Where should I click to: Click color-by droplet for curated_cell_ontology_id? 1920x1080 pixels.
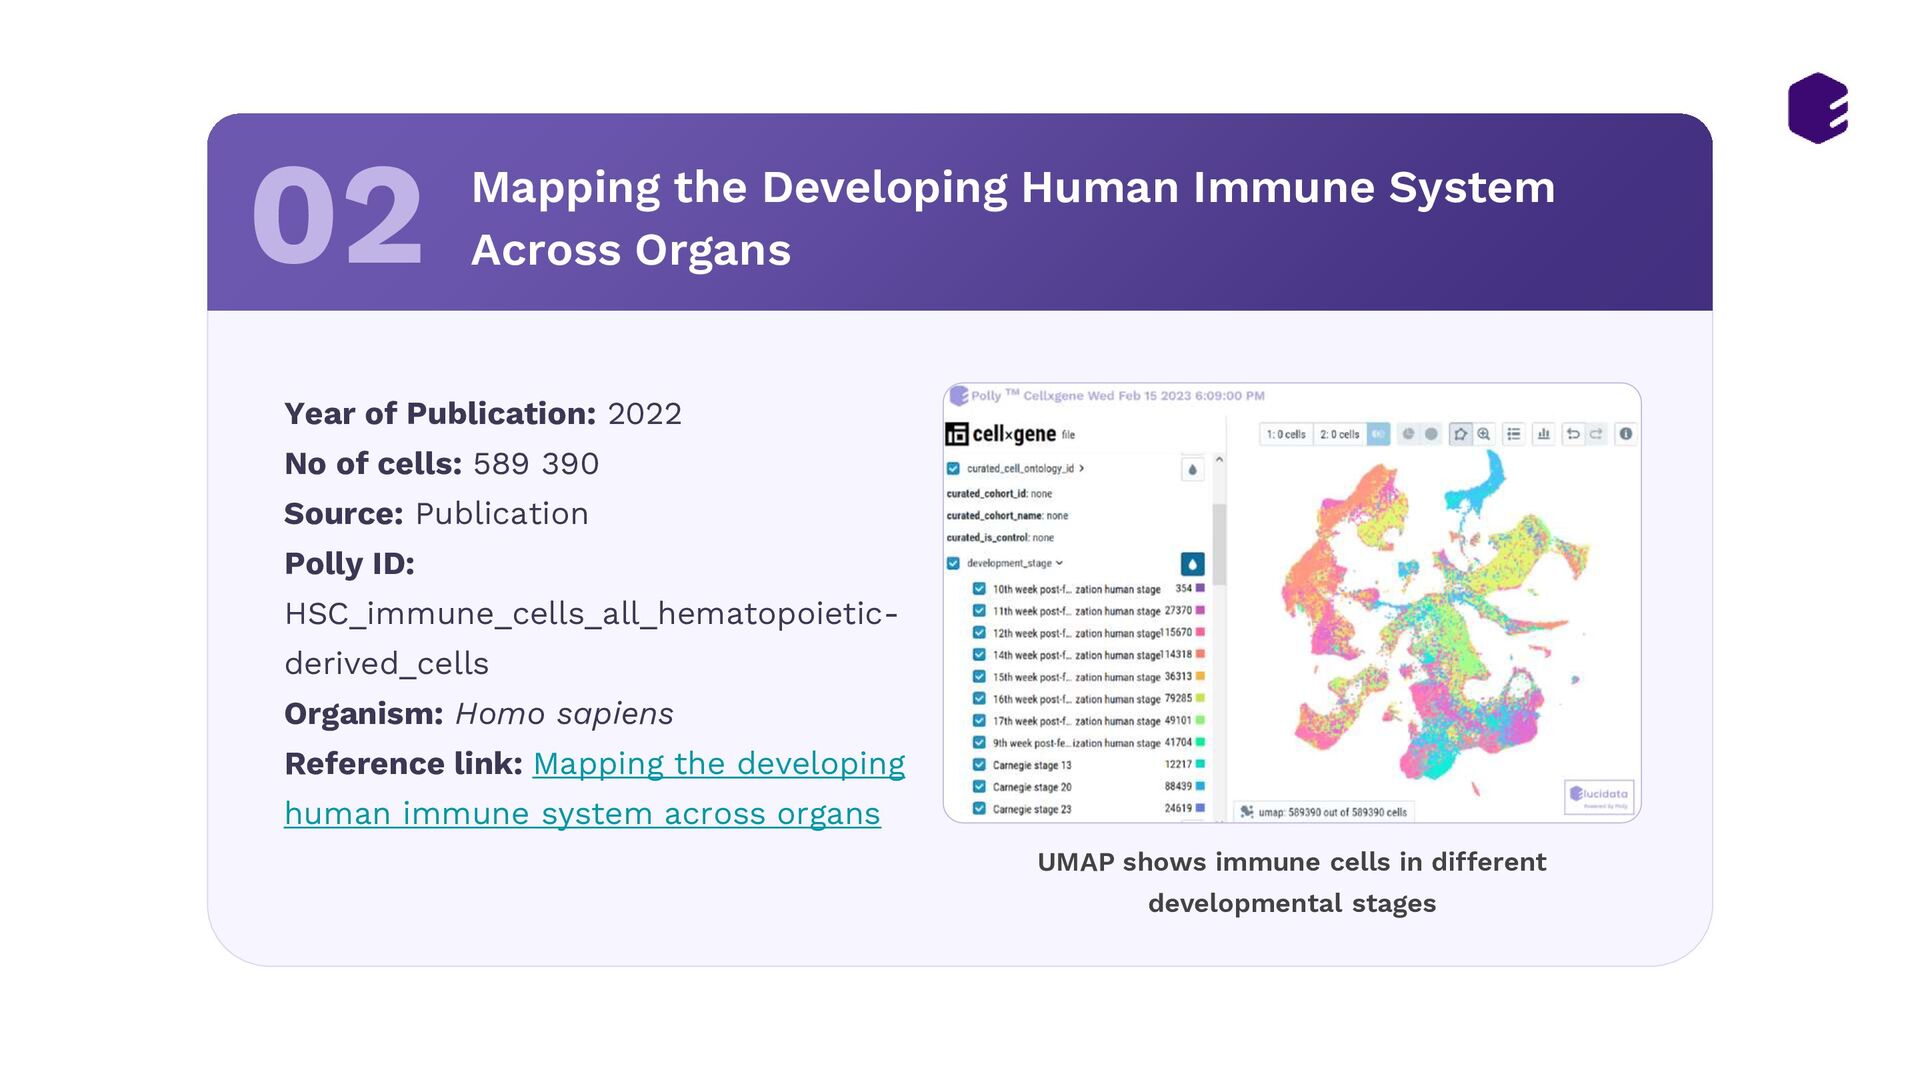click(x=1192, y=470)
